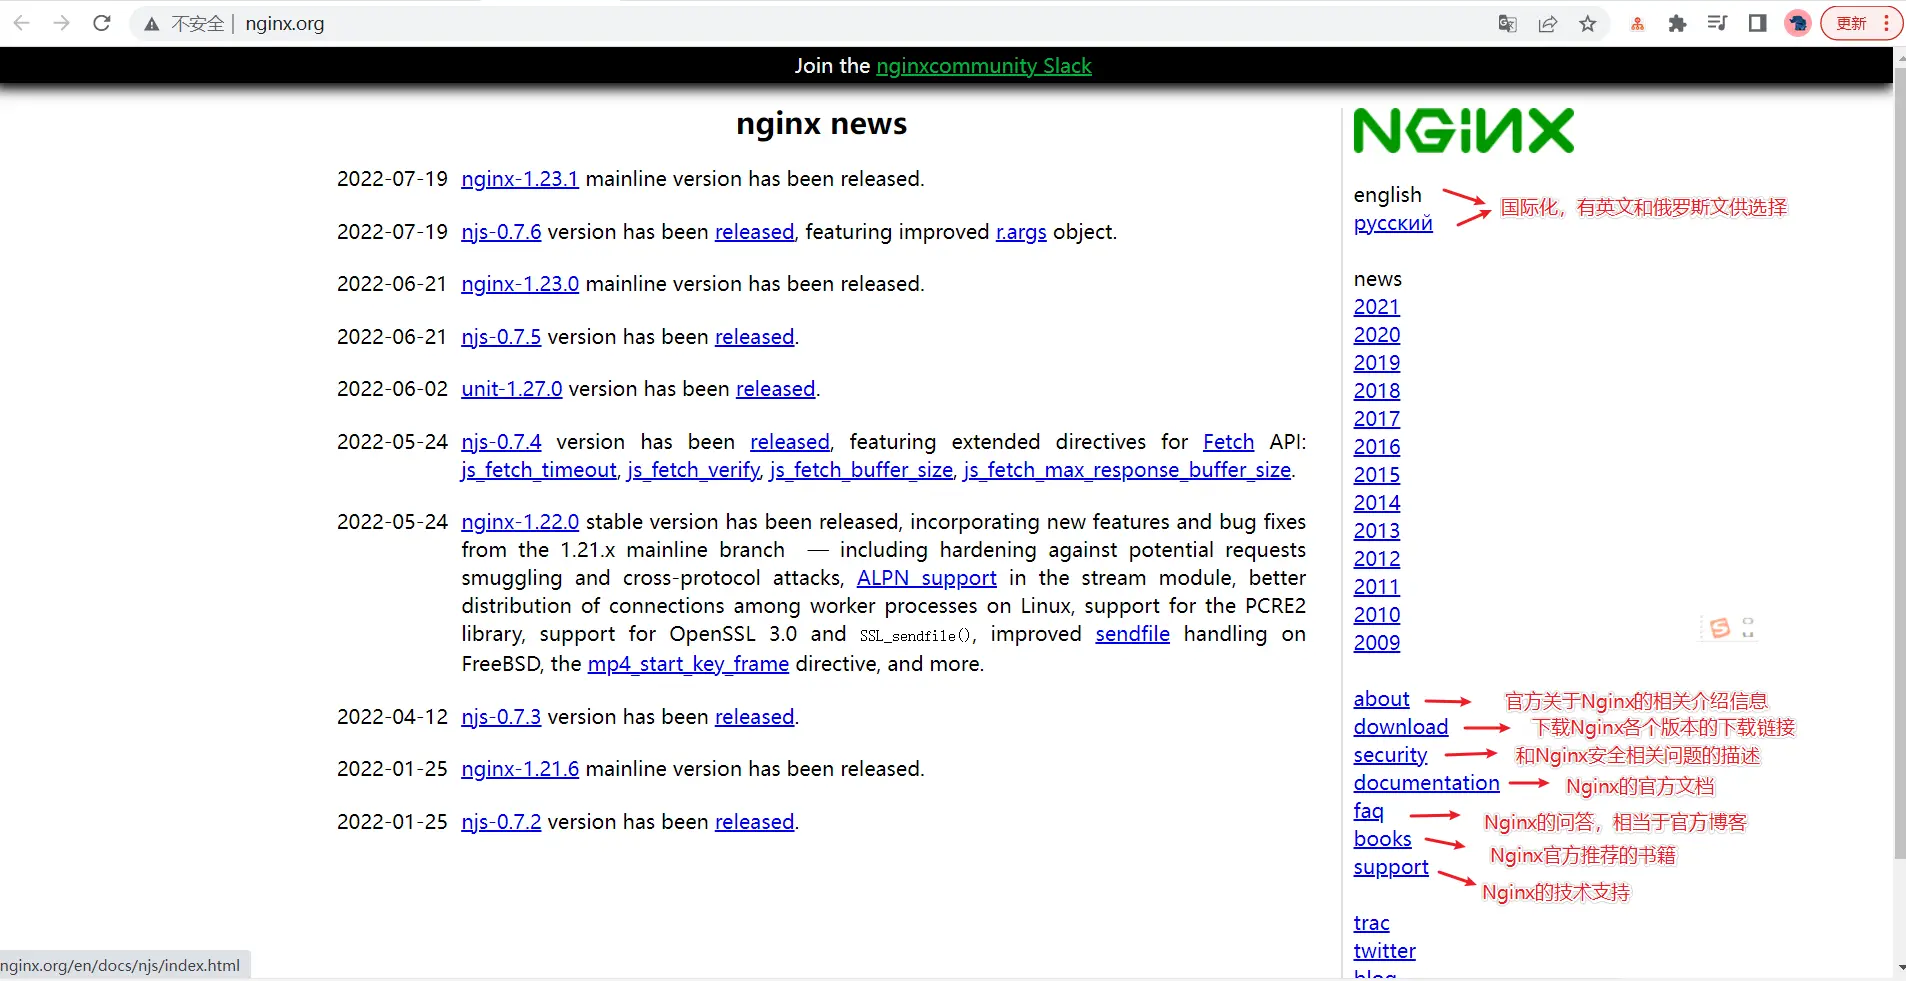This screenshot has height=981, width=1906.
Task: Click the NGINX logo
Action: [1464, 131]
